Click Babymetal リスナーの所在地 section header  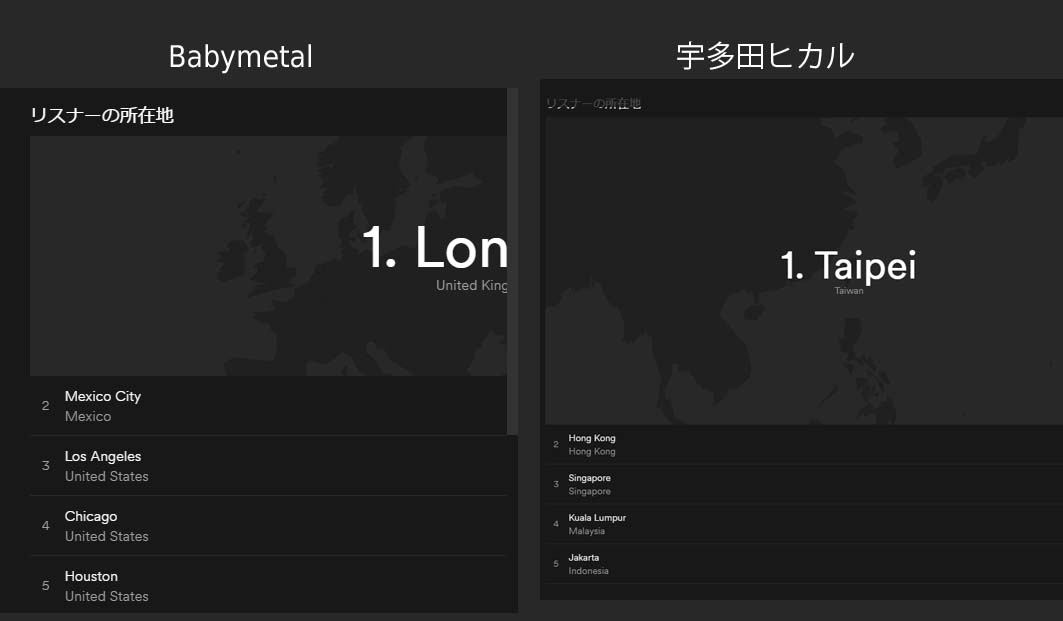(102, 115)
